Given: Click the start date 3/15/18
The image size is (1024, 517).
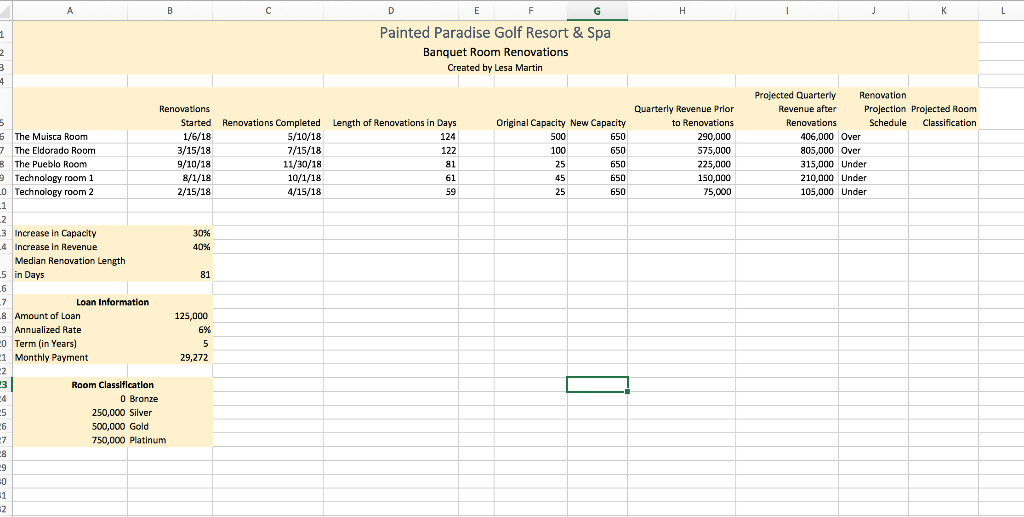Looking at the screenshot, I should (x=170, y=150).
